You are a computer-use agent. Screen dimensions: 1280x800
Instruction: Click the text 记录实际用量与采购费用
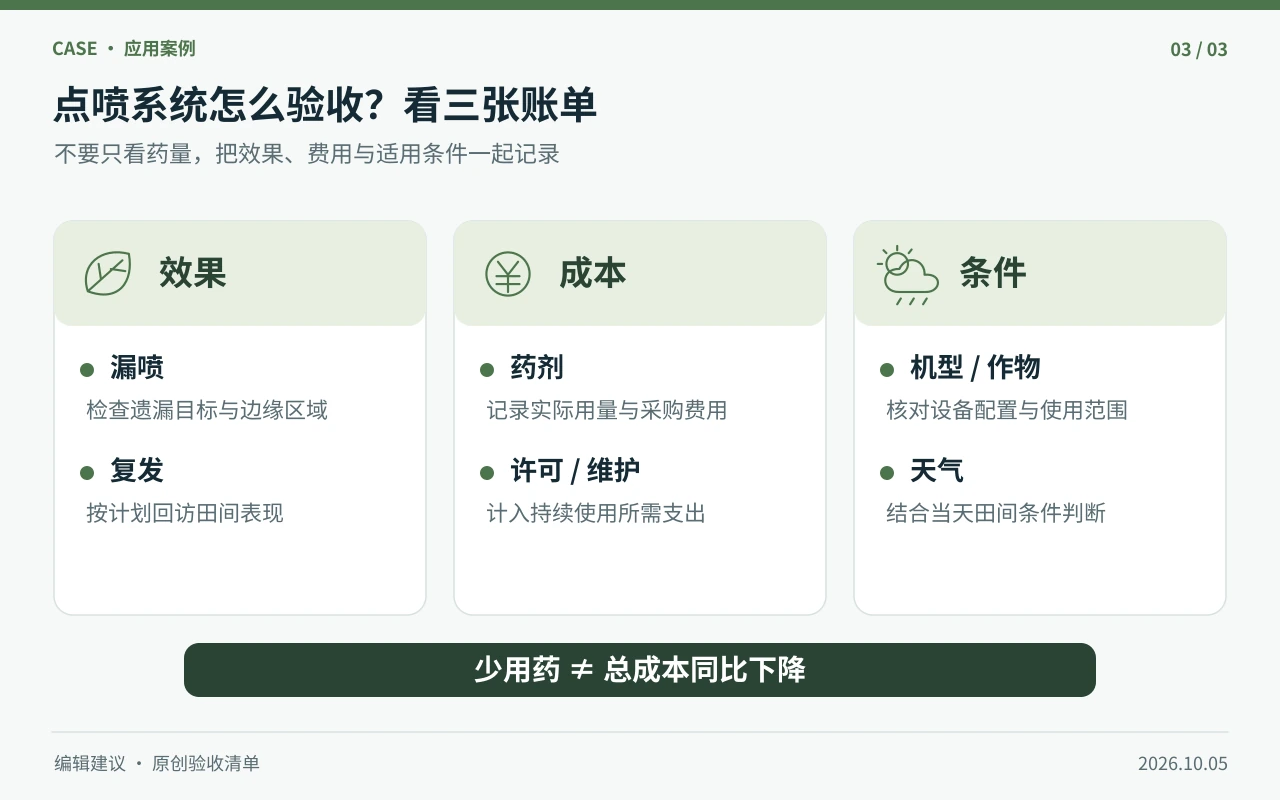coord(607,410)
